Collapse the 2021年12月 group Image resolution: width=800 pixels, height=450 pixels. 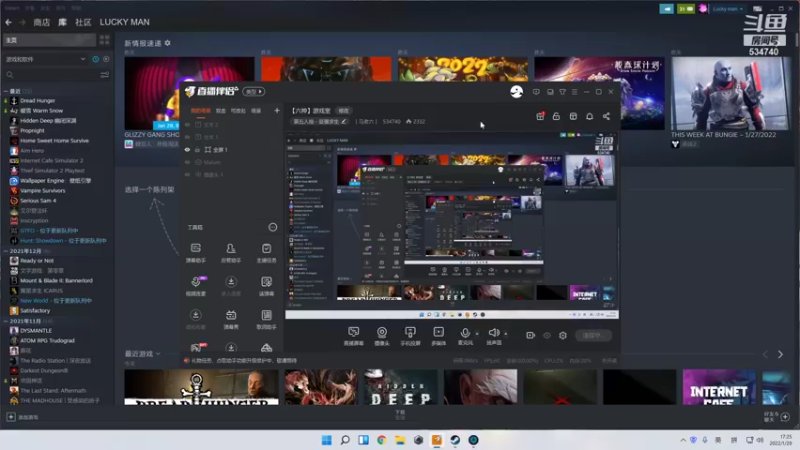tap(6, 251)
